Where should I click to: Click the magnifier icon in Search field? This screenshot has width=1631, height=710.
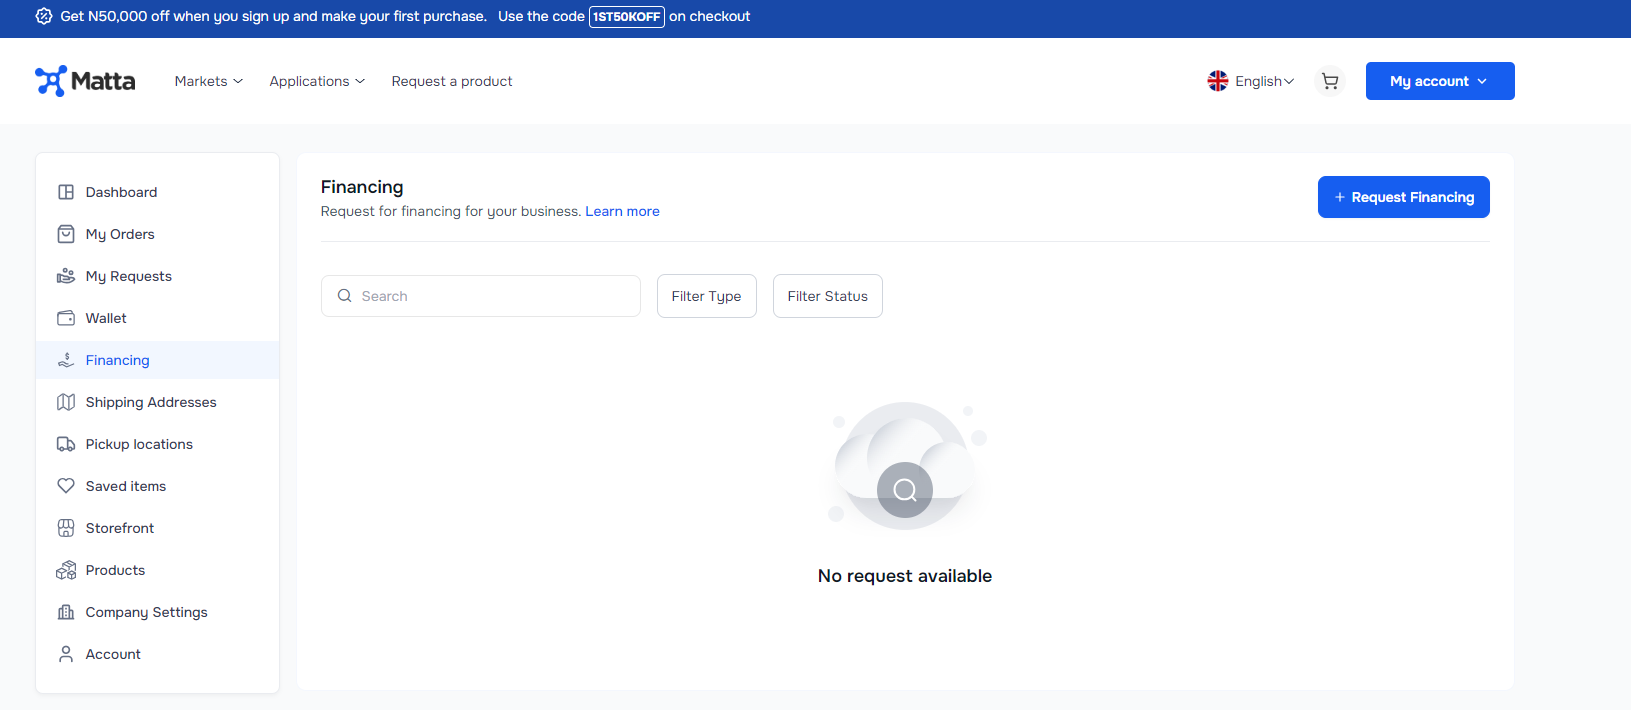pyautogui.click(x=344, y=296)
